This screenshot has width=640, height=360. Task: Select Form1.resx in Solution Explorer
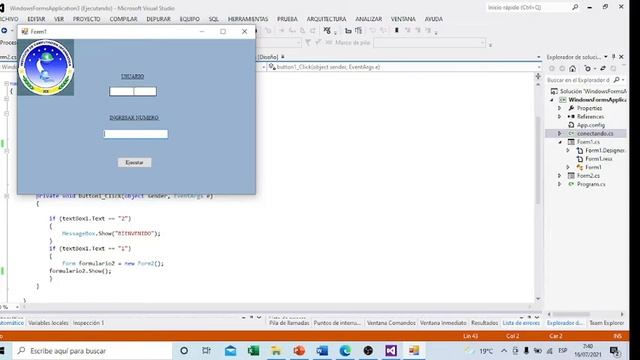pyautogui.click(x=599, y=159)
